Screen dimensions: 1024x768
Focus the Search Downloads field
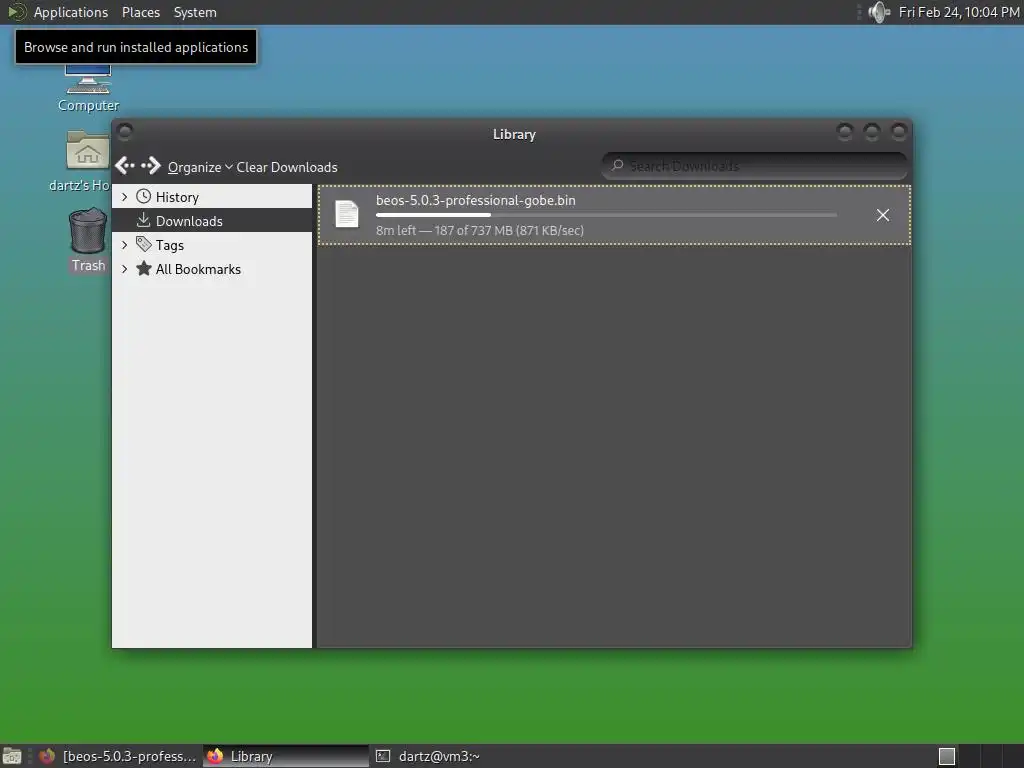754,166
